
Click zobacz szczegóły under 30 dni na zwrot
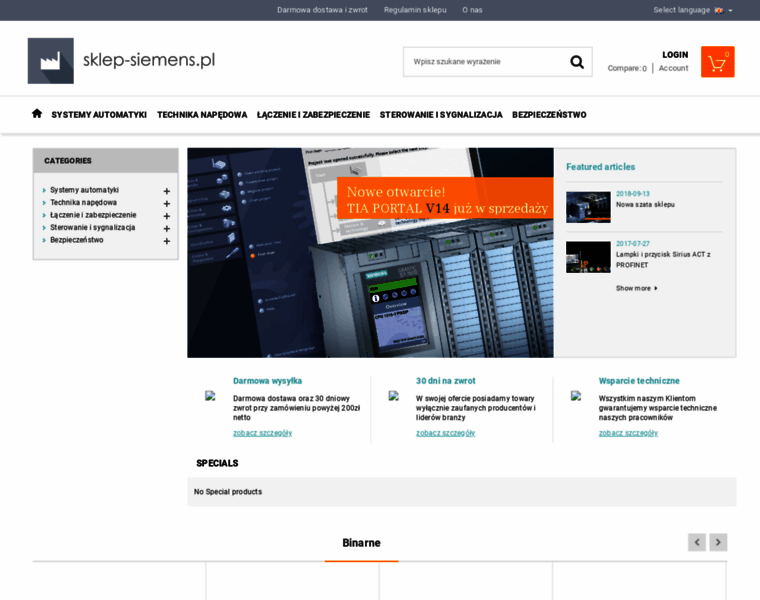pyautogui.click(x=445, y=433)
